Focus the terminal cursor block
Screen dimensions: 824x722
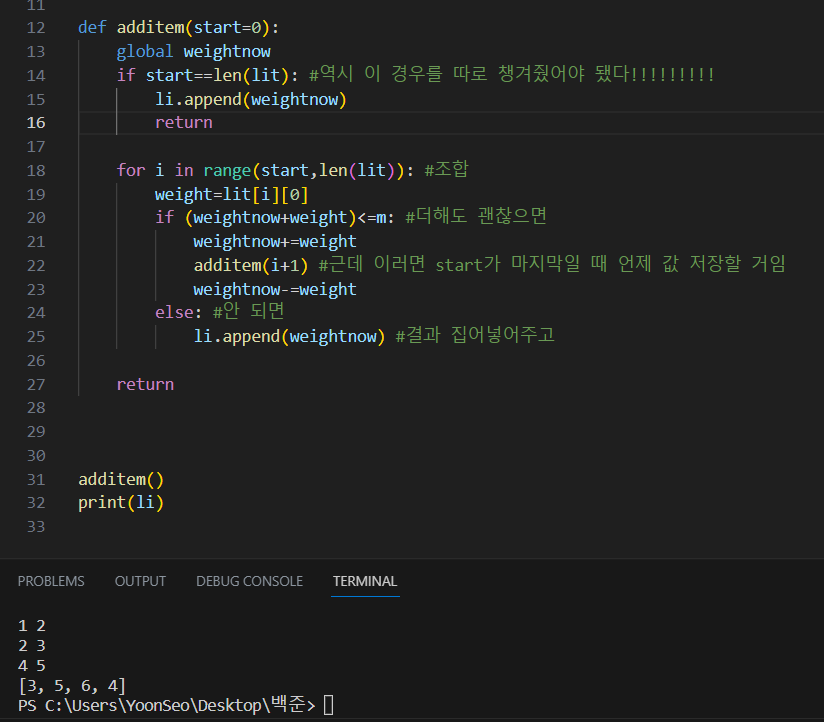pyautogui.click(x=328, y=705)
